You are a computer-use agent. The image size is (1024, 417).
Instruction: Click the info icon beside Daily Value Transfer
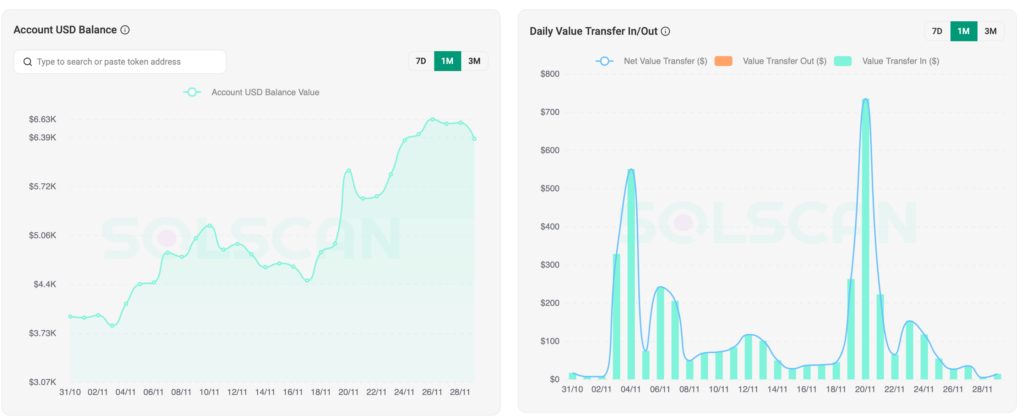click(666, 31)
